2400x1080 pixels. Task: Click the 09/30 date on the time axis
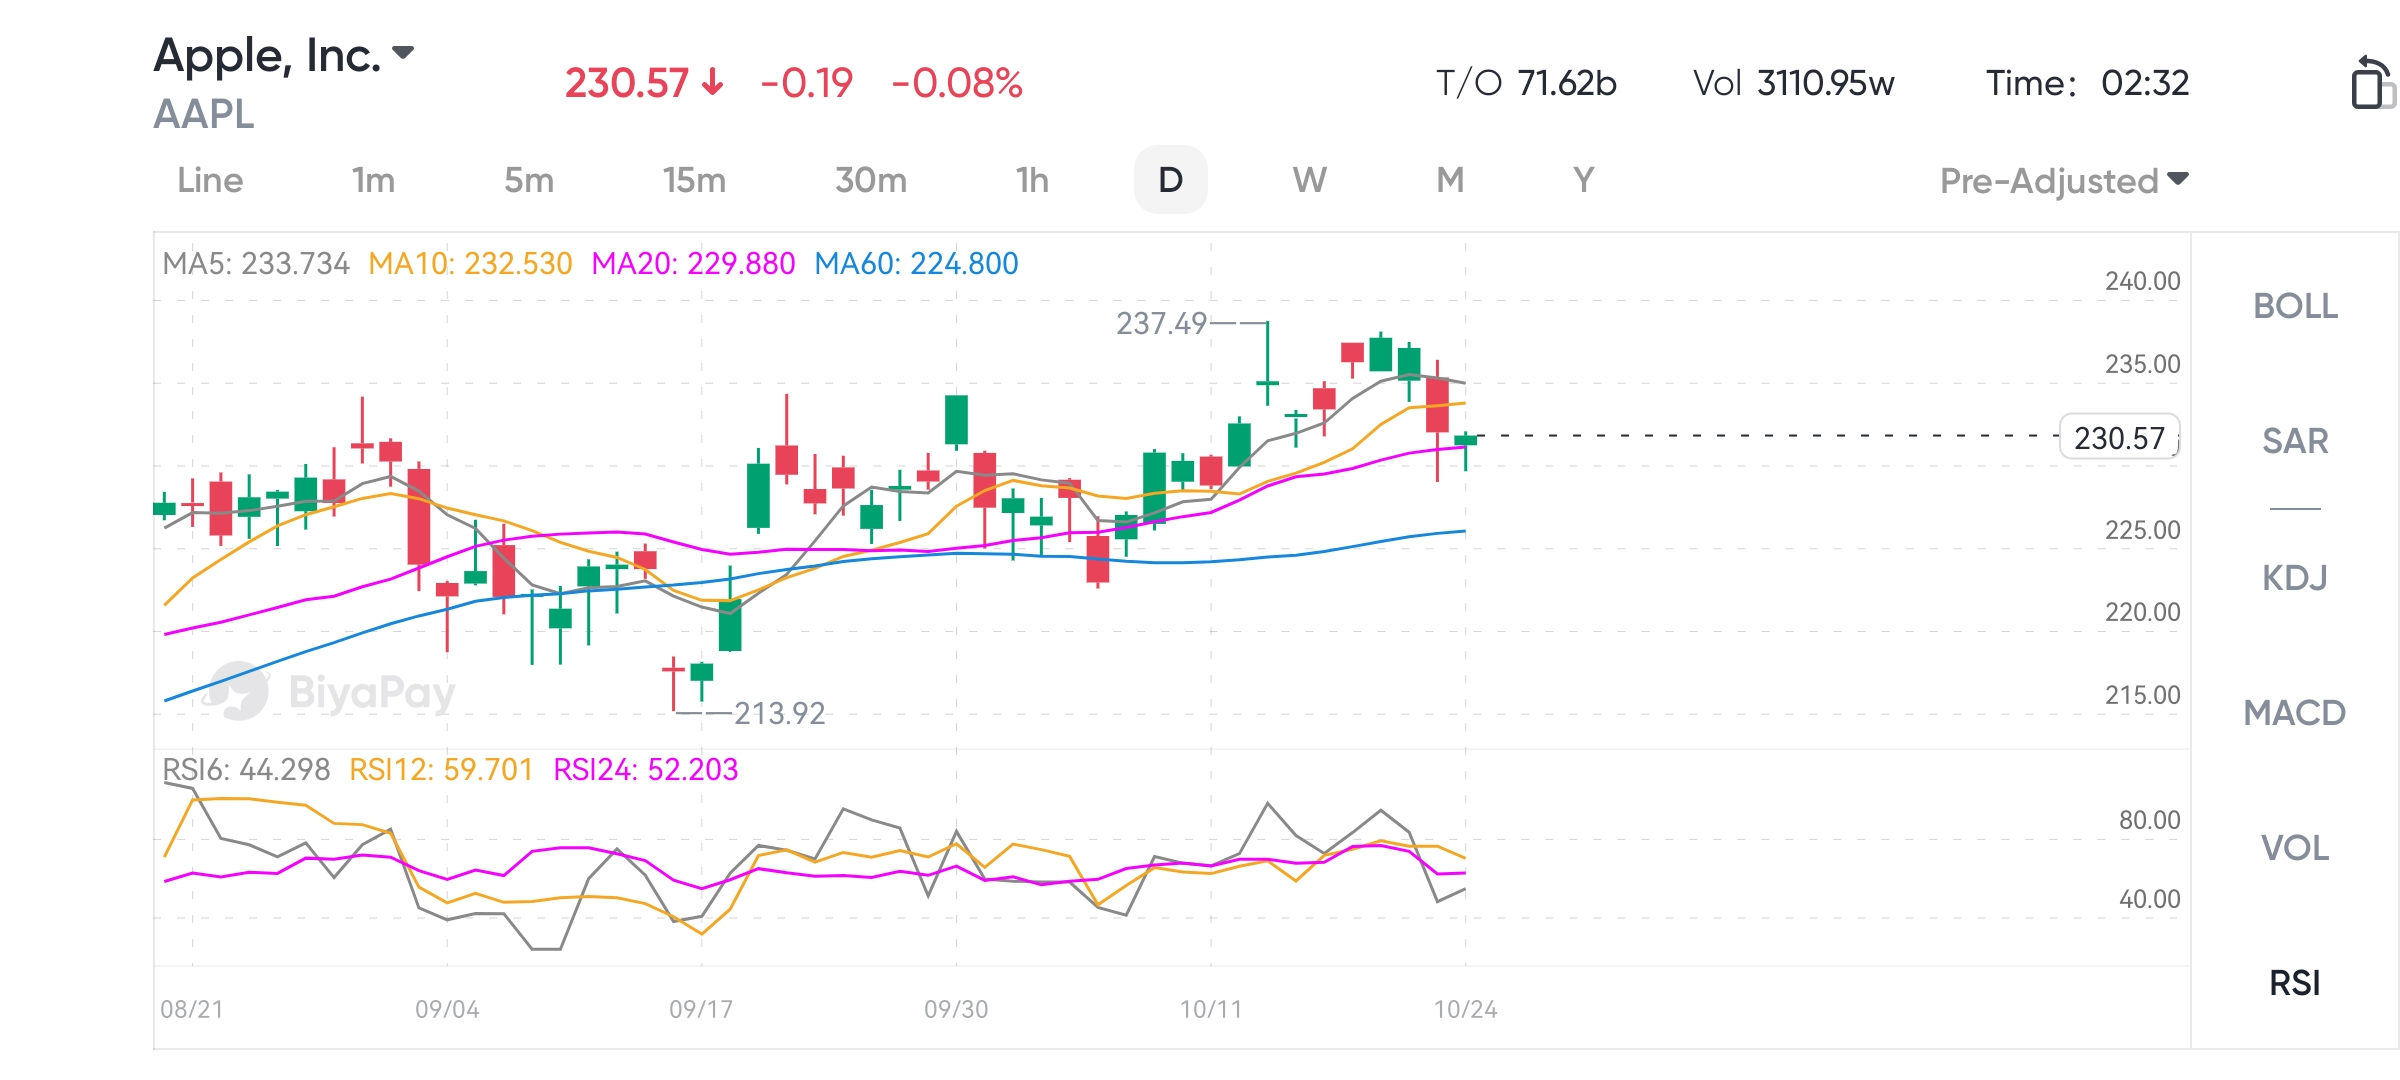click(956, 1010)
